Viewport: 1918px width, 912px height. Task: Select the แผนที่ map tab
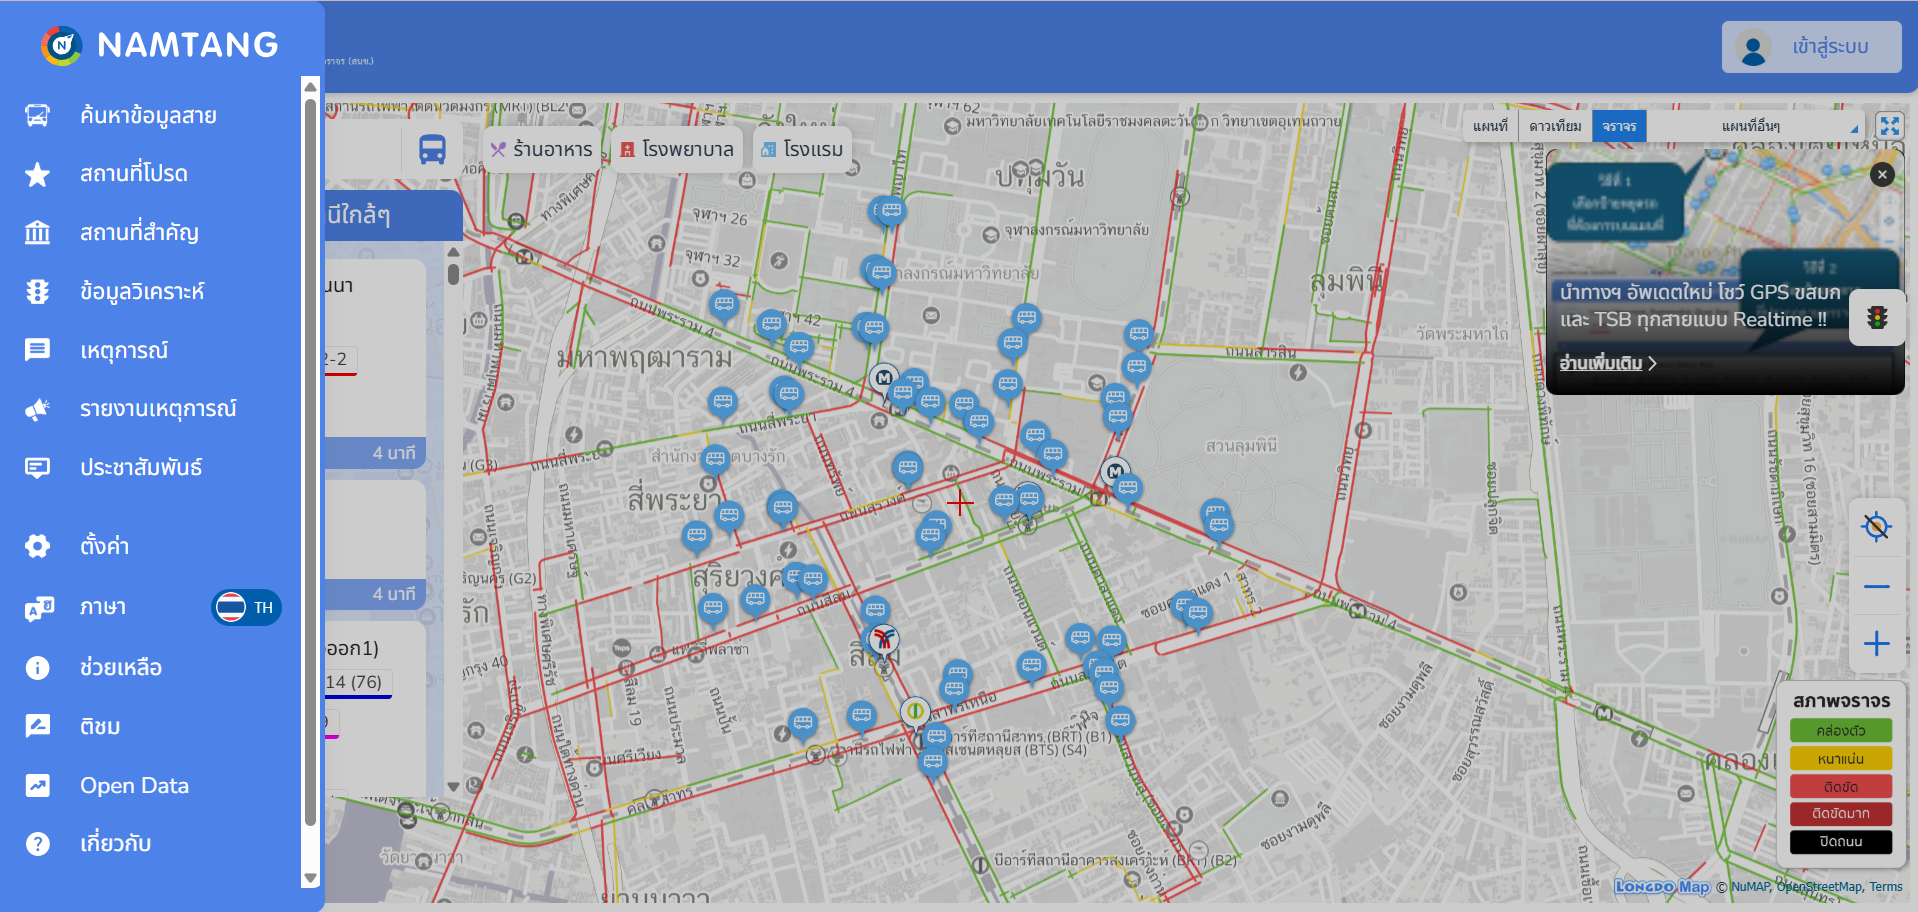1490,126
